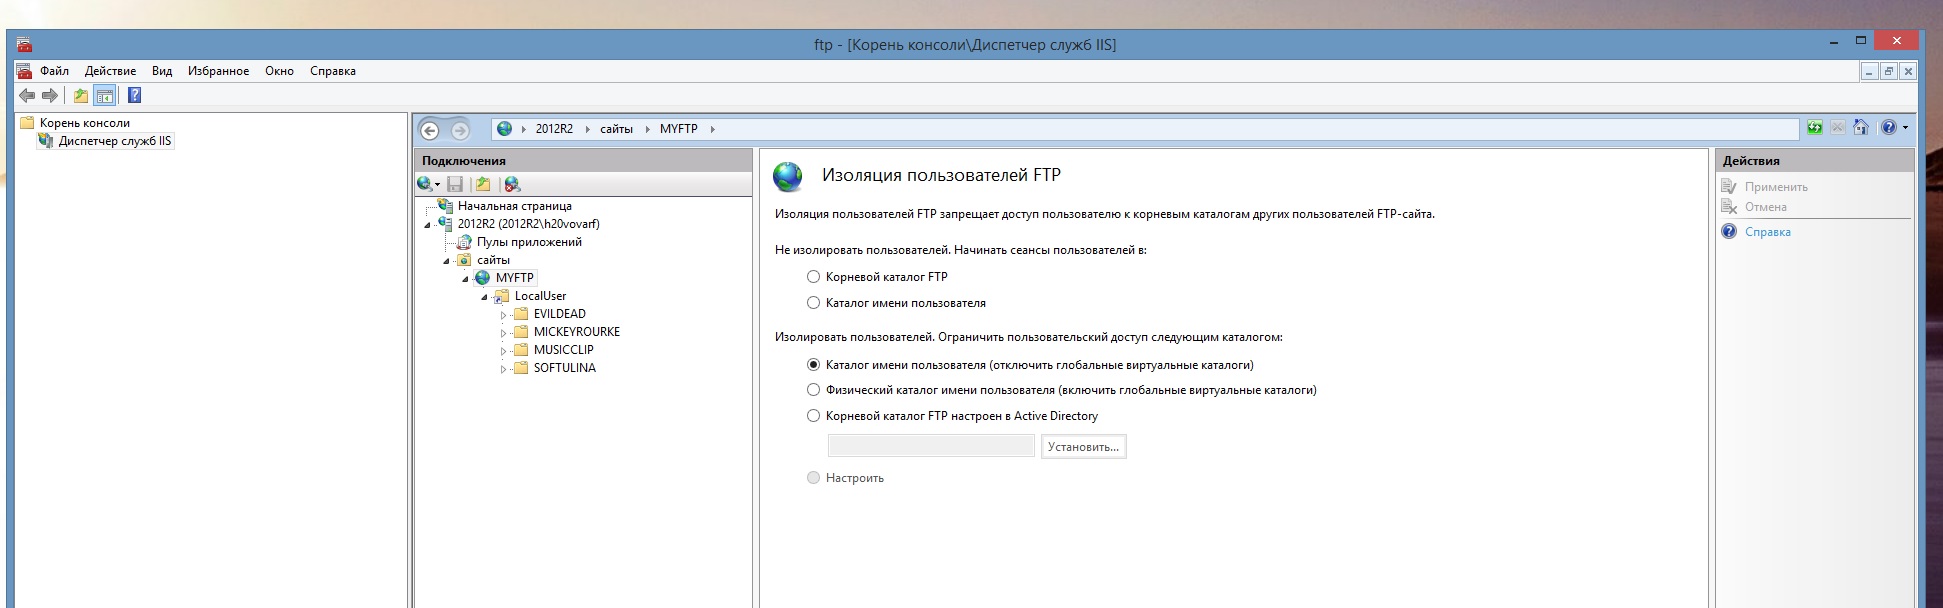Click the blue help toolbar icon
Screen dimensions: 1943x608
[134, 95]
